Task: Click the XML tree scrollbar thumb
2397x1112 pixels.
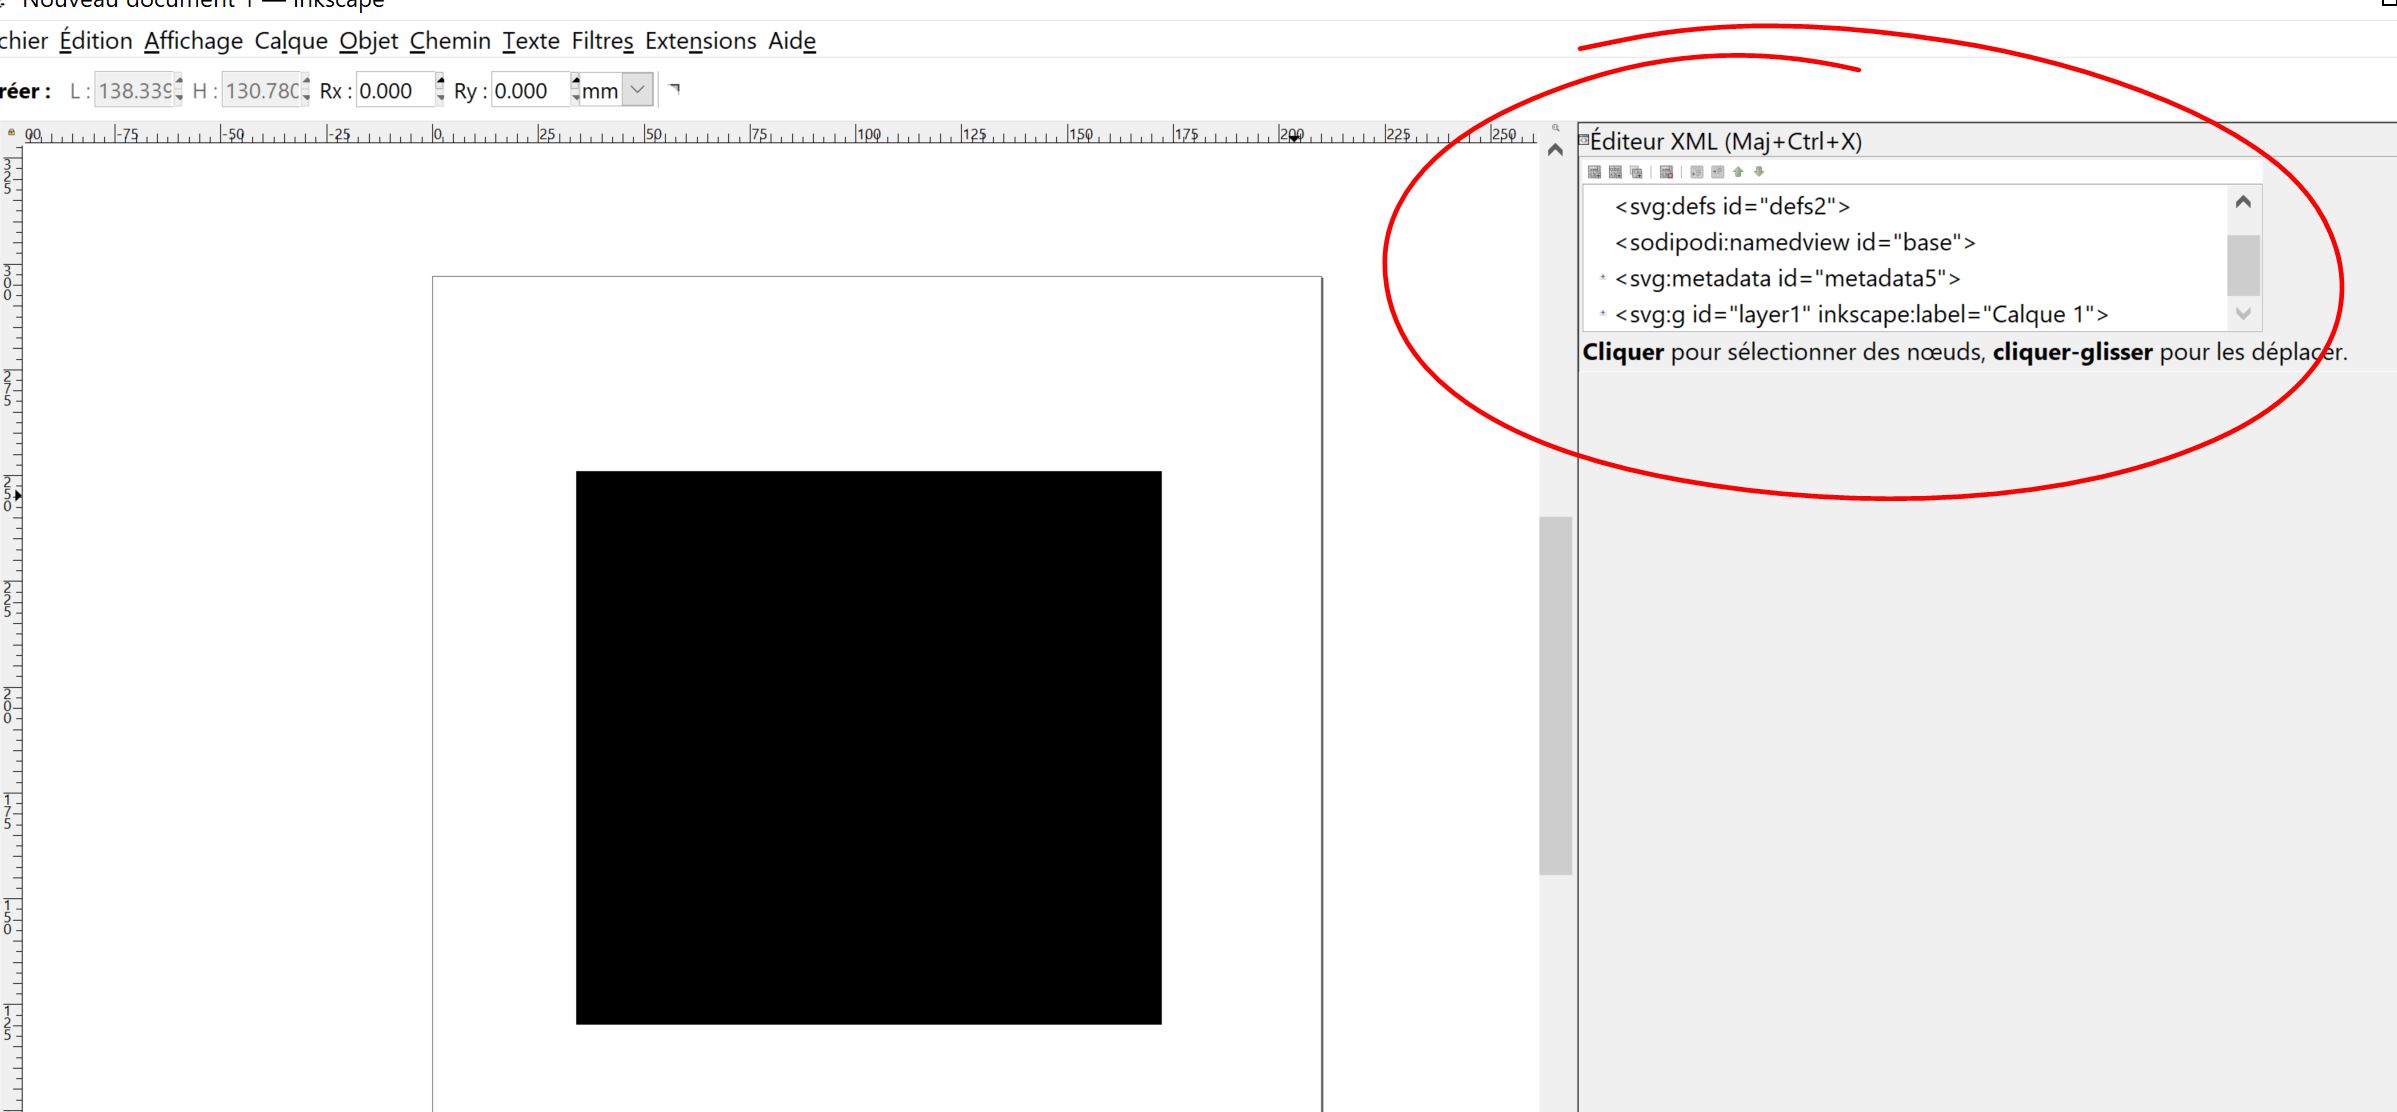Action: click(x=2243, y=265)
